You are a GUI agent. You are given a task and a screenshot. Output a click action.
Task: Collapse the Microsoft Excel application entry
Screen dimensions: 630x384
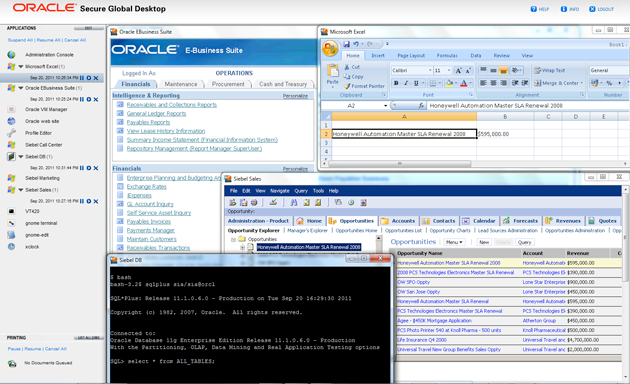point(20,67)
